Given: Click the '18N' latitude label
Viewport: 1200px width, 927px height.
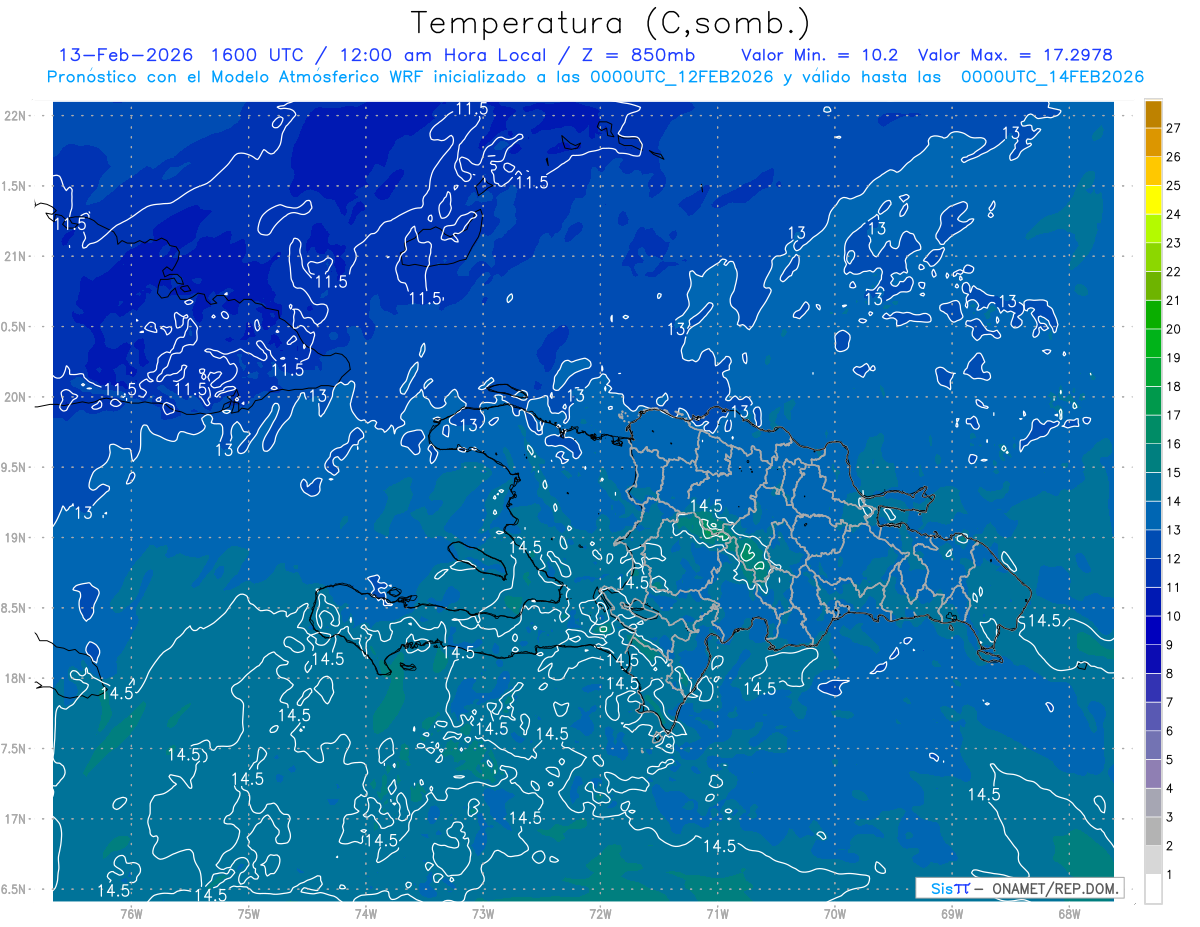Looking at the screenshot, I should [x=17, y=678].
